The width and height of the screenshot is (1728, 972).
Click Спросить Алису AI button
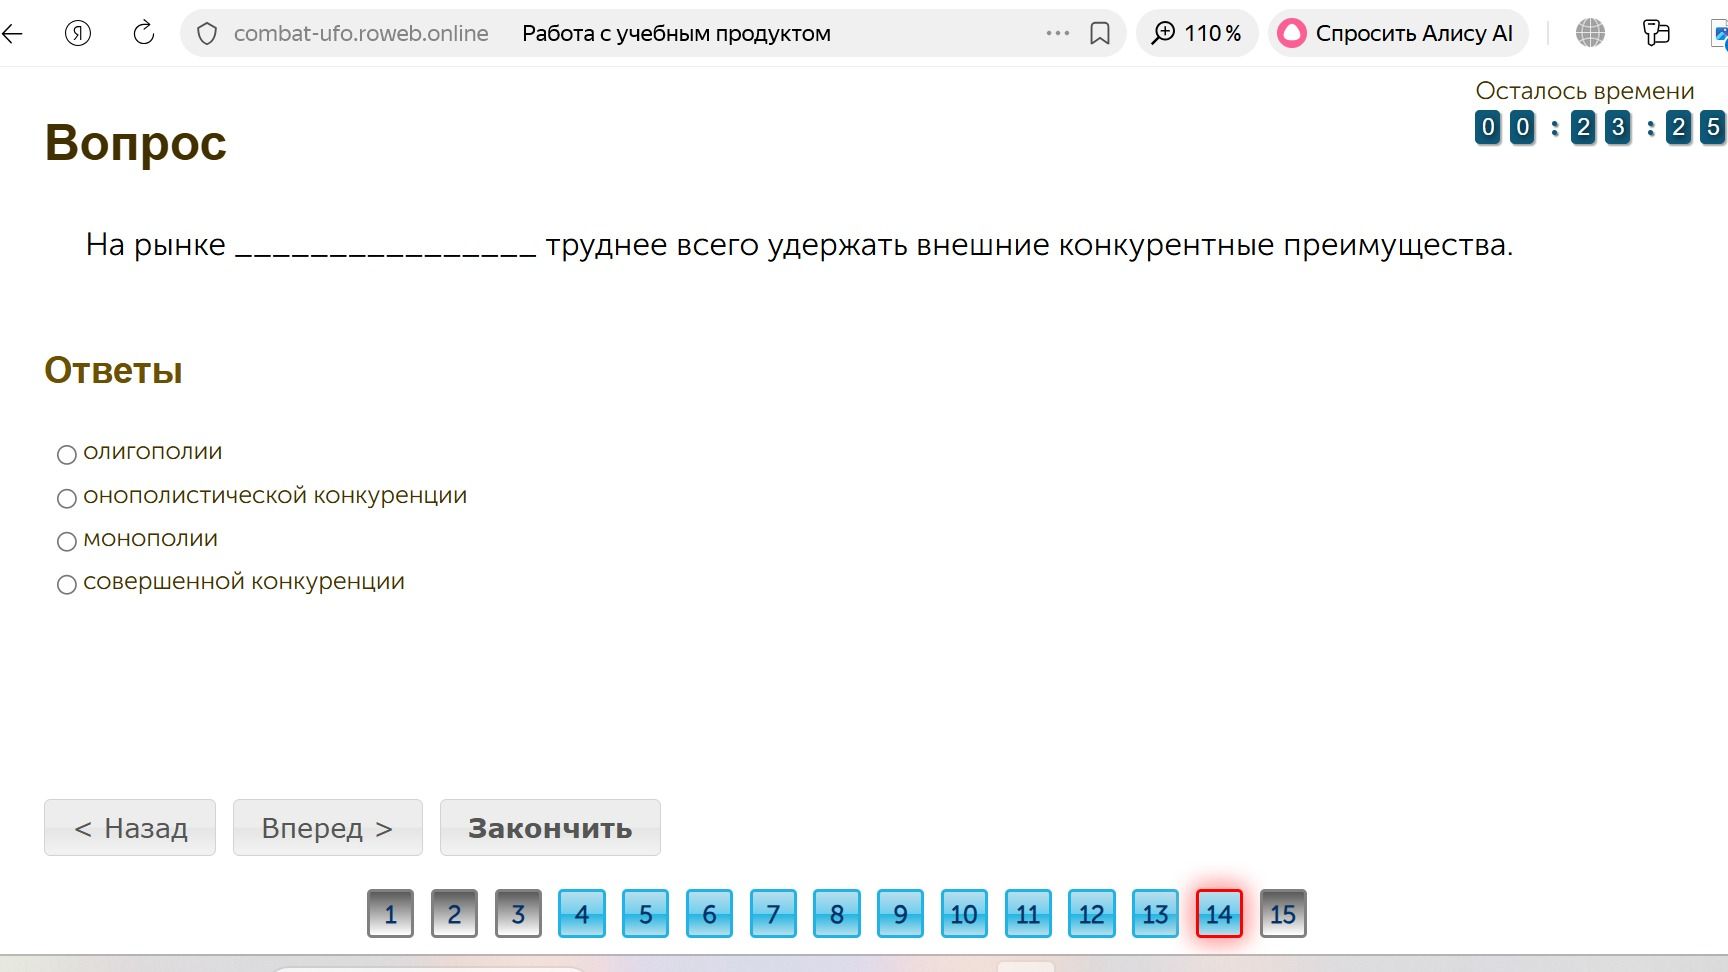[1398, 33]
